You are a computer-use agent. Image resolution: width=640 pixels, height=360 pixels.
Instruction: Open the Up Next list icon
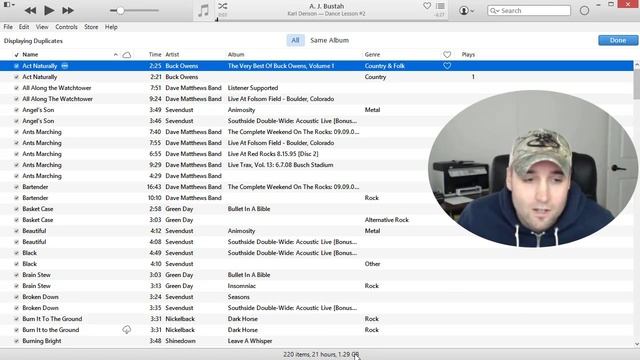point(440,6)
